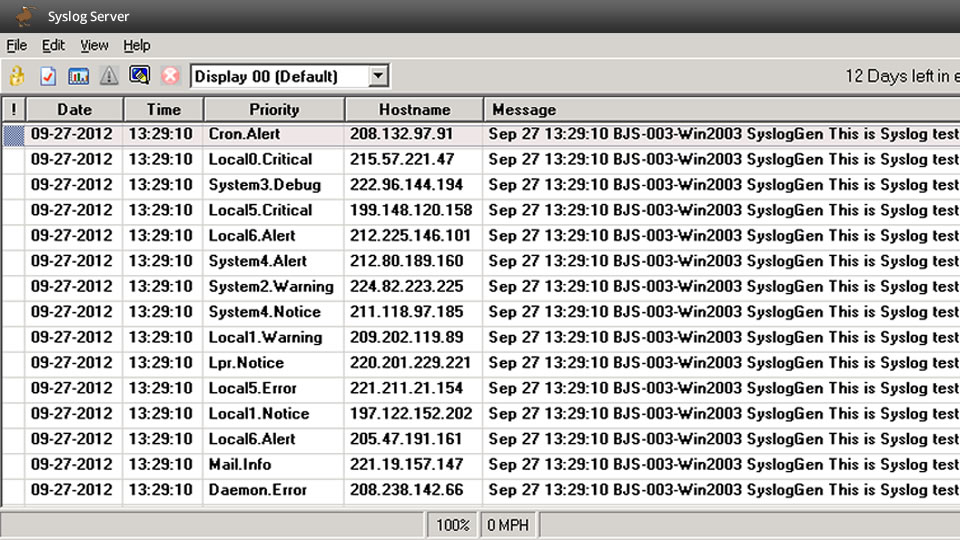Sort by the Hostname column header
This screenshot has width=960, height=540.
coord(414,110)
